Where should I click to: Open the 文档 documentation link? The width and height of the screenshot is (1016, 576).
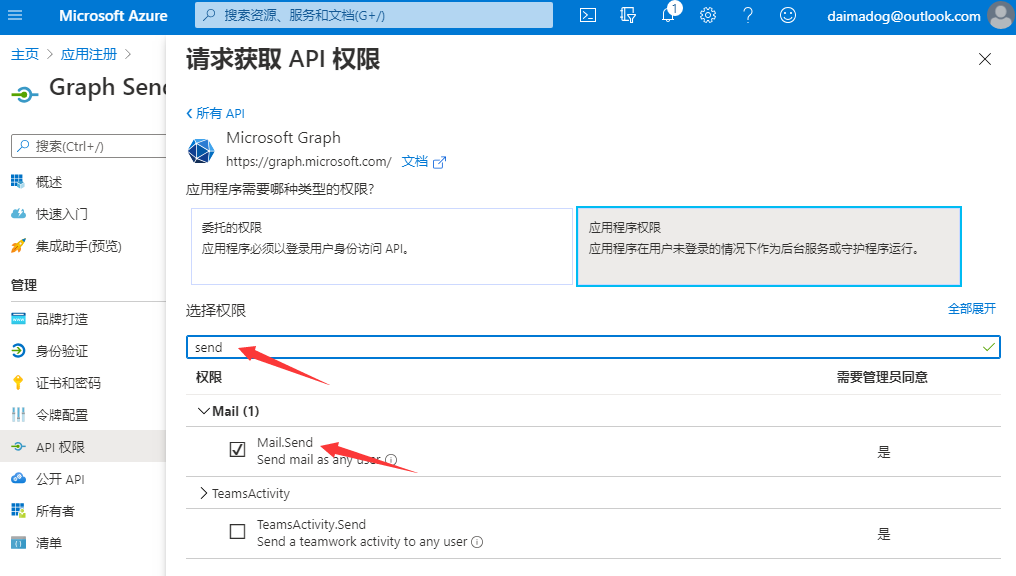tap(415, 161)
